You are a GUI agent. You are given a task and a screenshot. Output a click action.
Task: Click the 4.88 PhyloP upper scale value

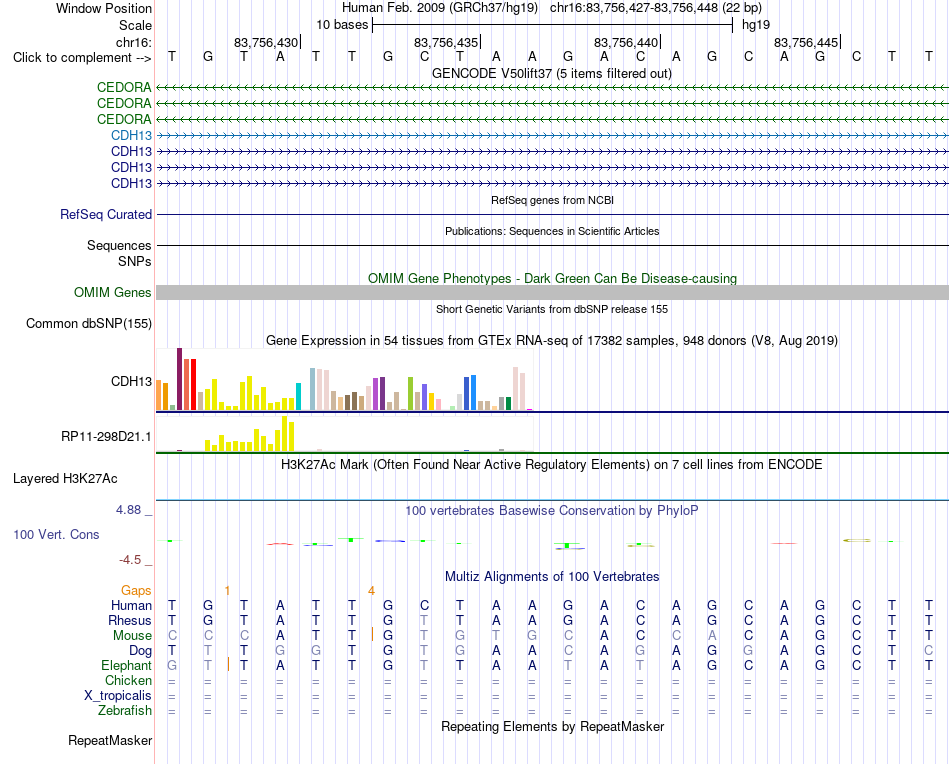[x=128, y=510]
